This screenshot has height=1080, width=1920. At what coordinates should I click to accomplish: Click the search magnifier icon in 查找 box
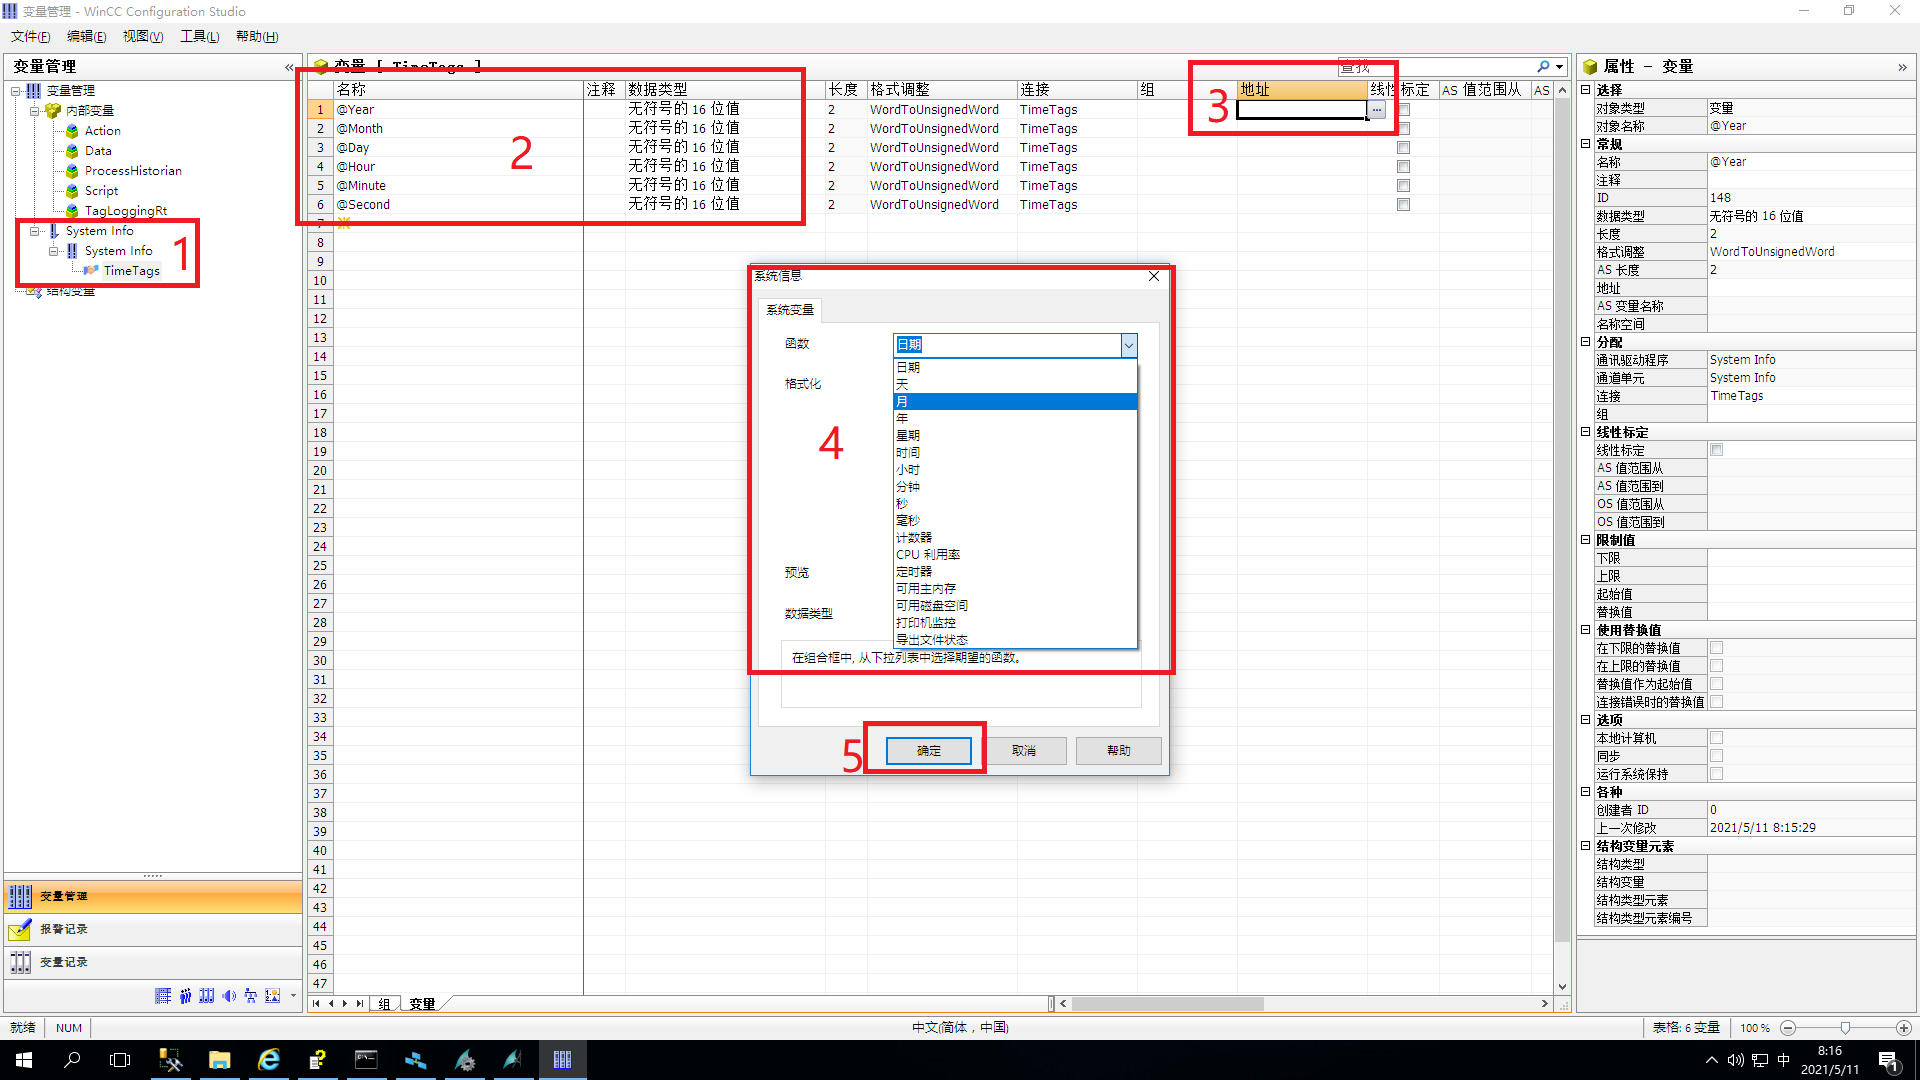point(1543,67)
